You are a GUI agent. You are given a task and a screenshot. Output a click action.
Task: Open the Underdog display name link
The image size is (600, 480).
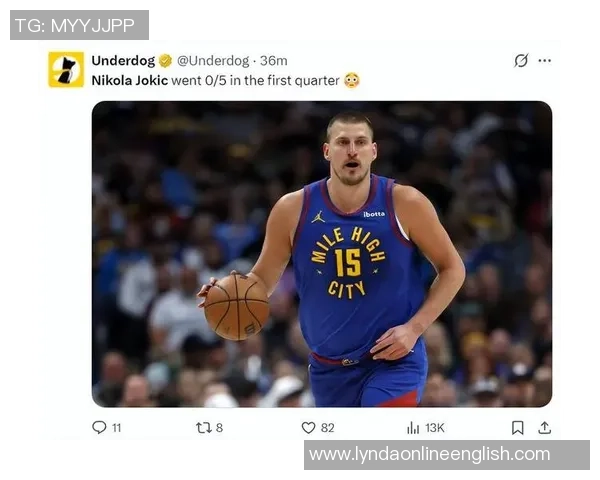tap(123, 60)
